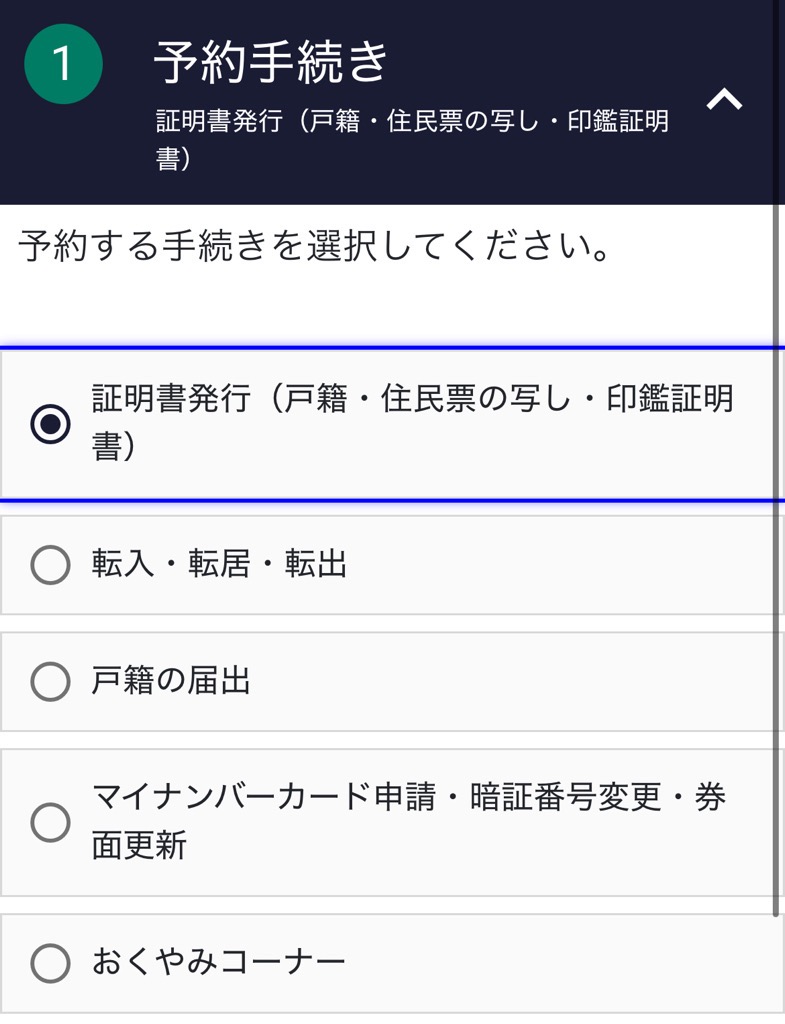
Task: Click the 予約する手続きを選択してください instruction text
Action: coord(316,247)
